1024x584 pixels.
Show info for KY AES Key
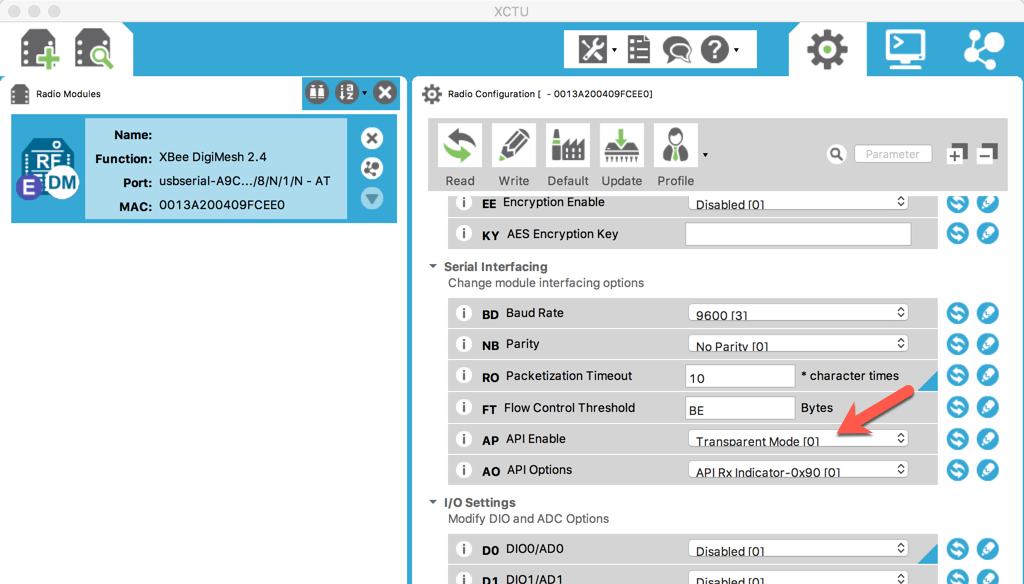click(464, 233)
